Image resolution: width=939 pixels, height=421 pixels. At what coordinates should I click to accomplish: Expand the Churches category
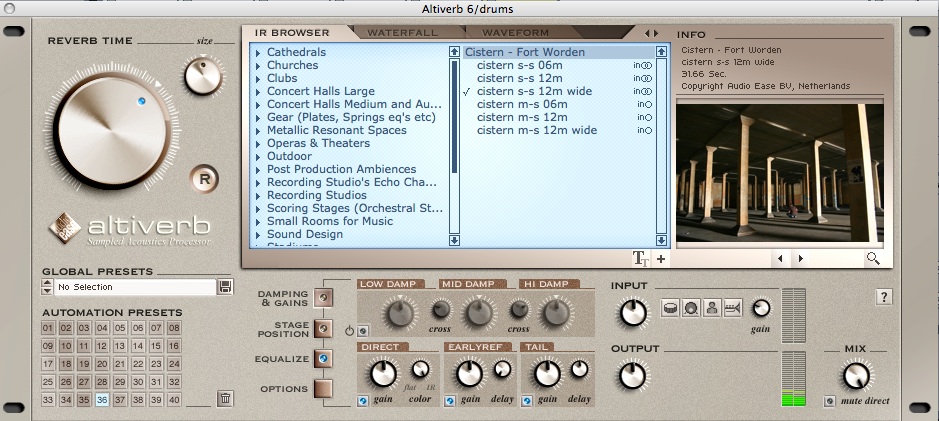click(x=258, y=66)
